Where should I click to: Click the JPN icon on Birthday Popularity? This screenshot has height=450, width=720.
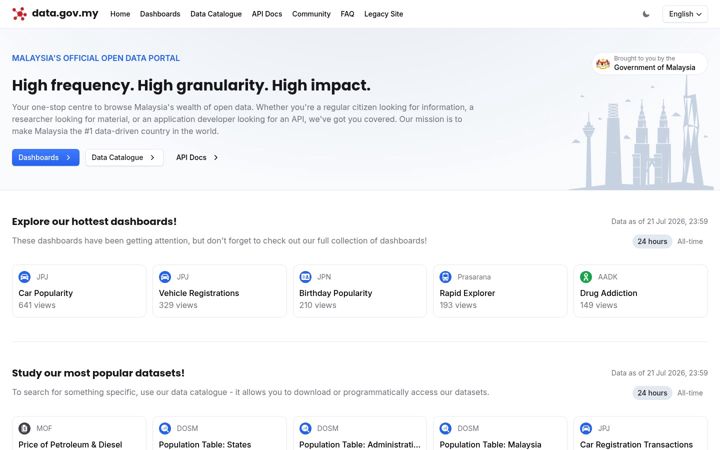(x=305, y=277)
